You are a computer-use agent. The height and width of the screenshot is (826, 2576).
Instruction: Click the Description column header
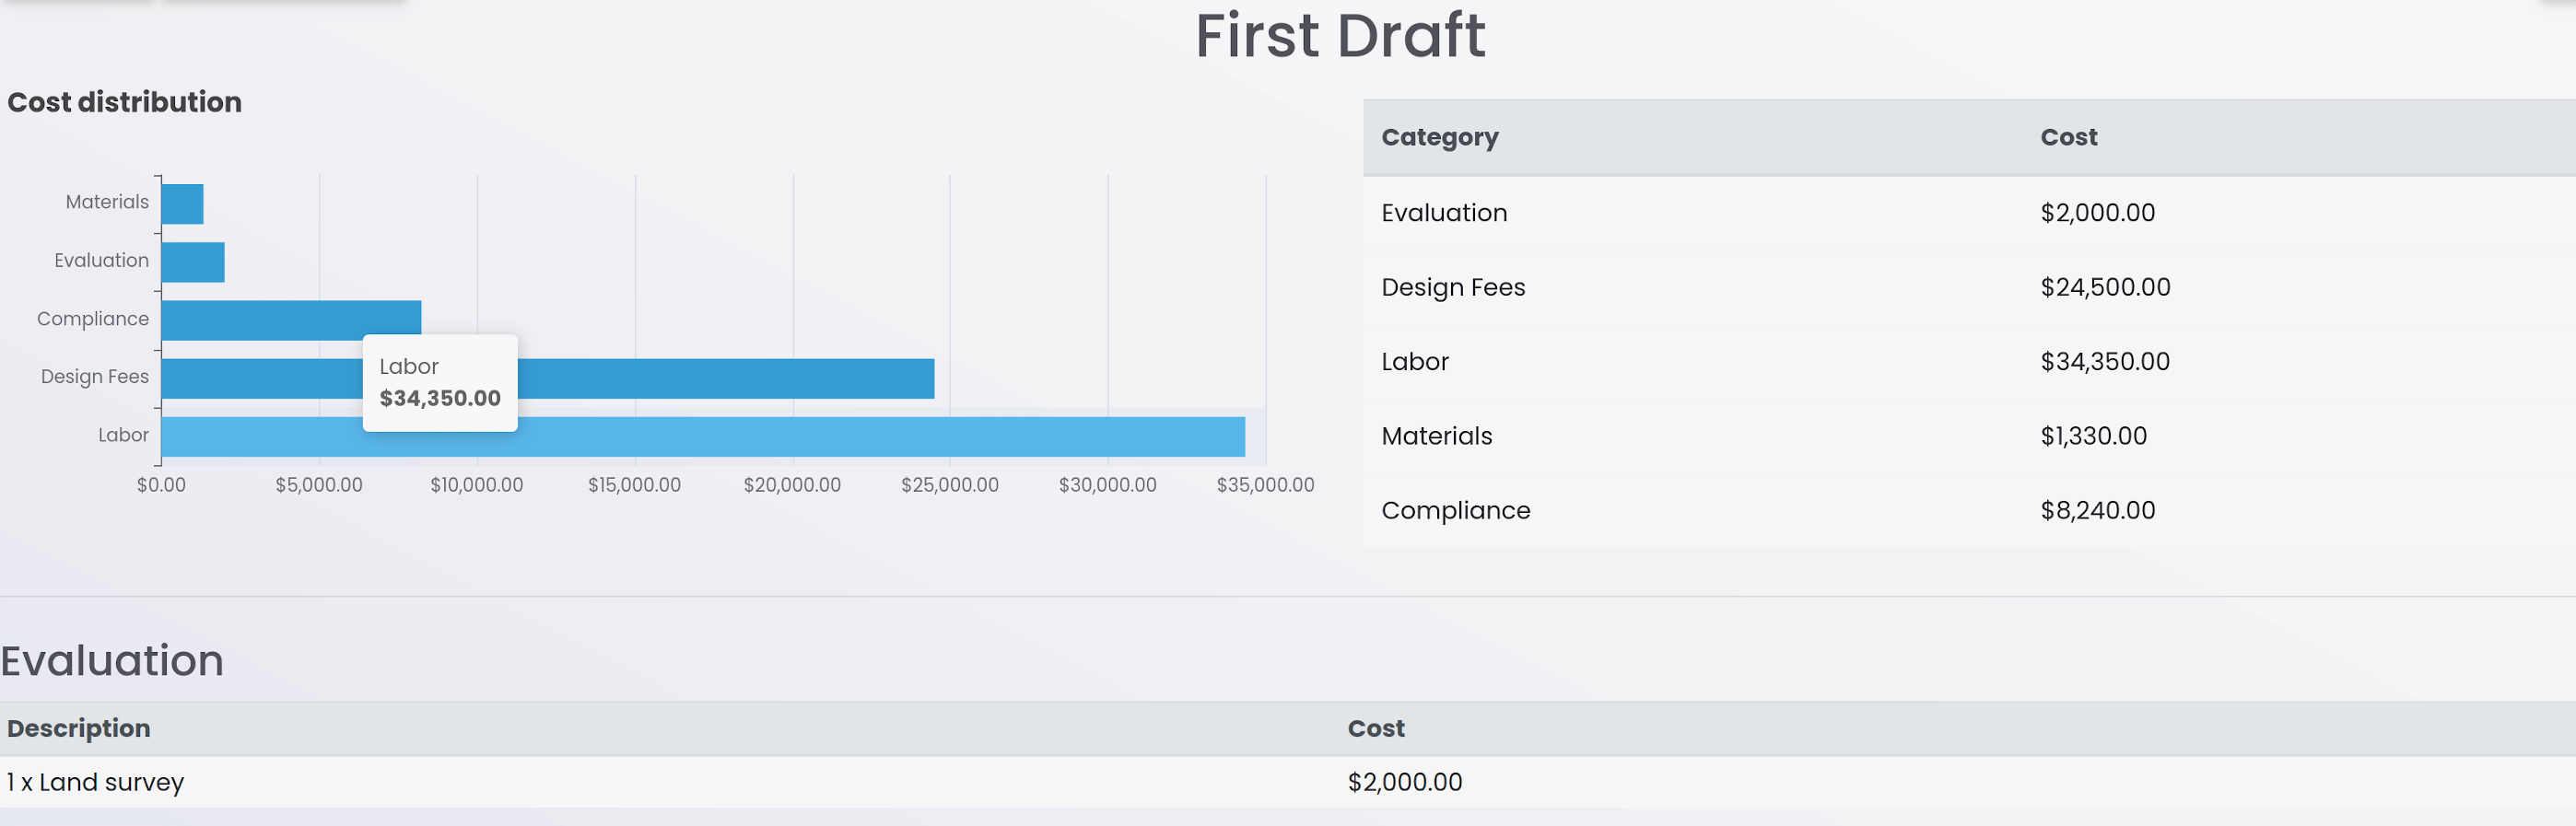click(x=79, y=728)
